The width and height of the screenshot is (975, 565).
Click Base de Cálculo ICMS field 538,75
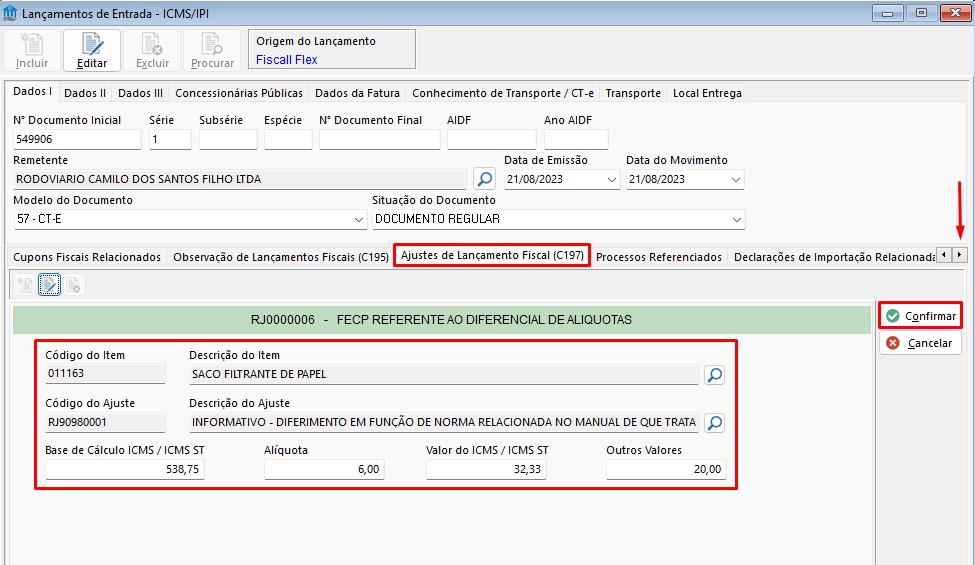tap(124, 469)
